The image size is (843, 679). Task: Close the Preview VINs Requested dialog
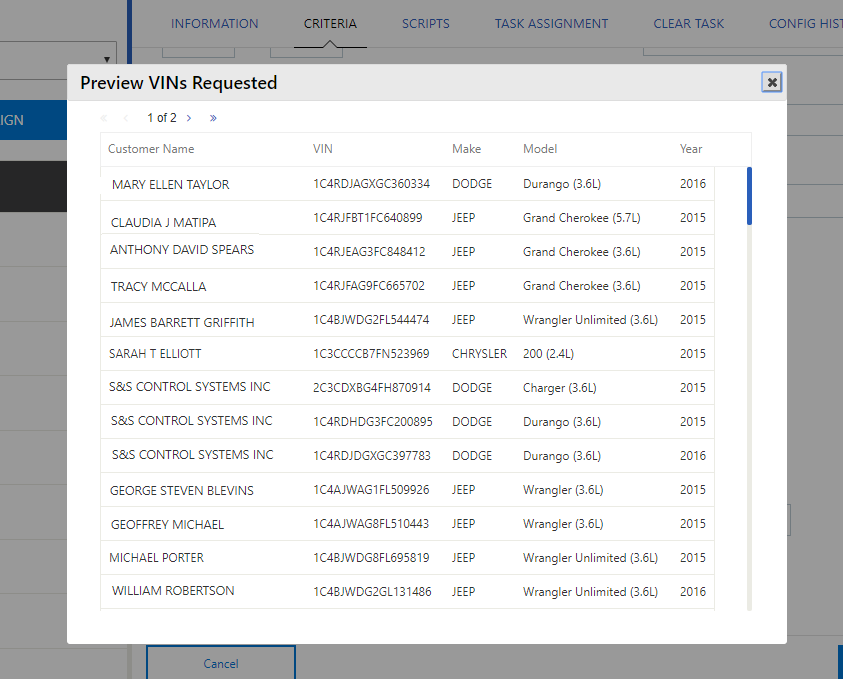pyautogui.click(x=771, y=82)
